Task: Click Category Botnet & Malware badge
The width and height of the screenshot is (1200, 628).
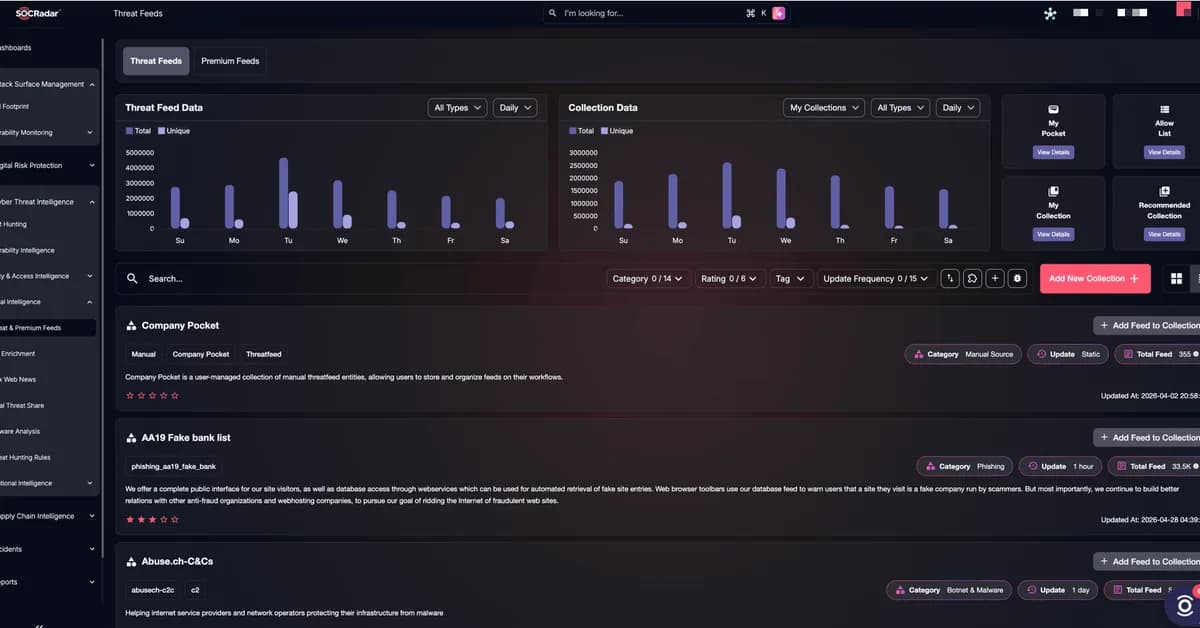Action: tap(949, 590)
